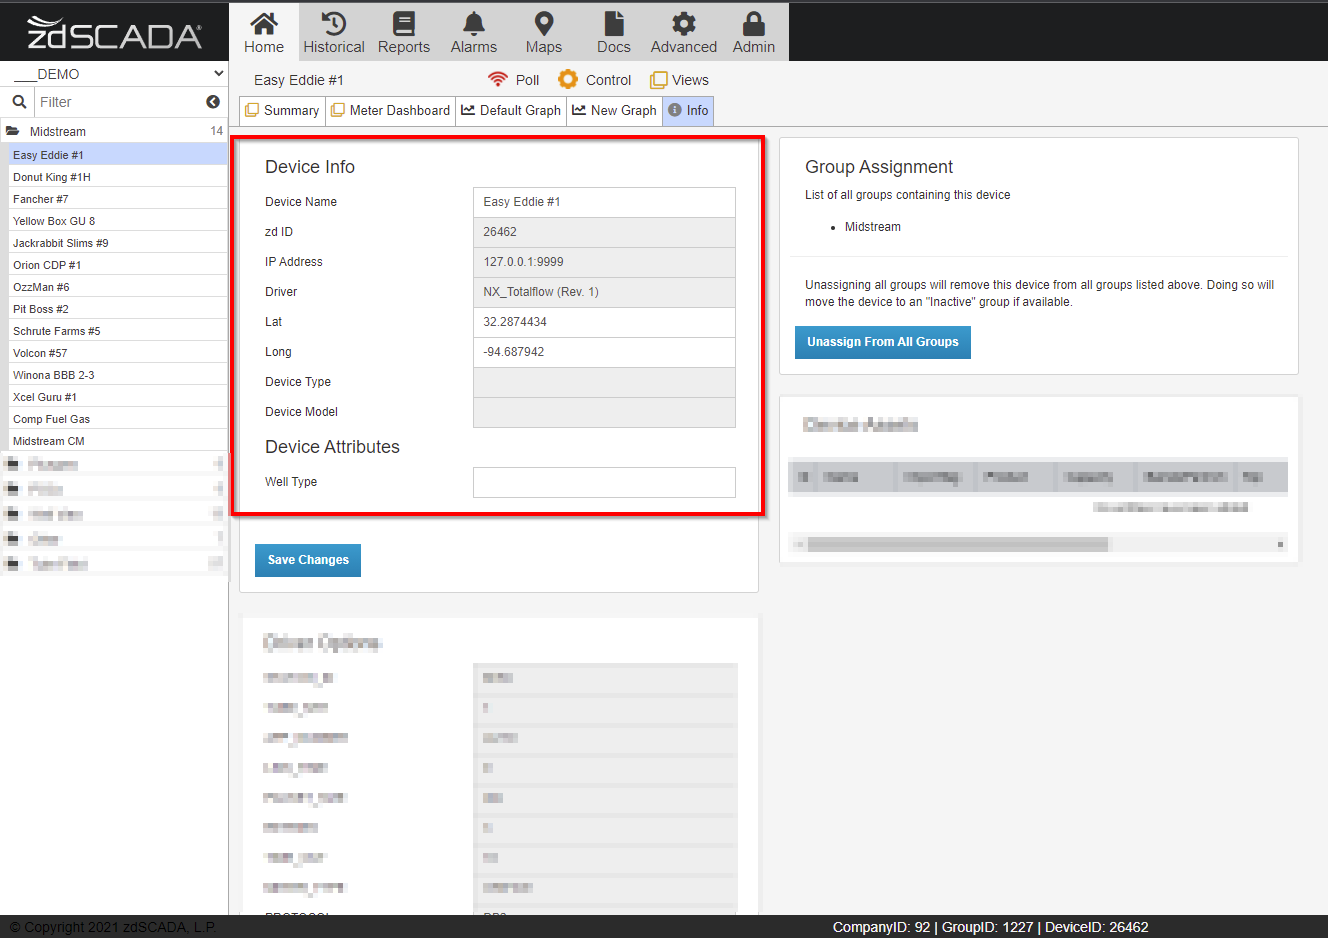Open the Views selector

pos(679,79)
